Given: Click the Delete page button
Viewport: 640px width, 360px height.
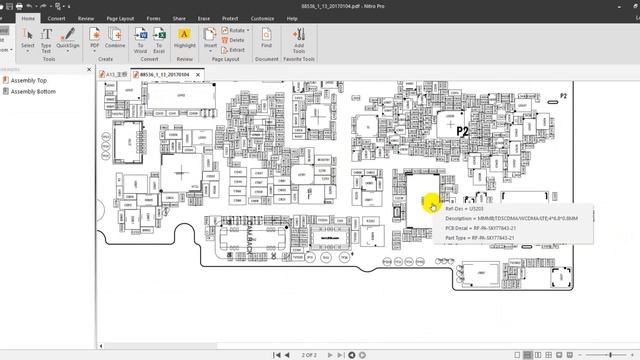Looking at the screenshot, I should click(233, 40).
